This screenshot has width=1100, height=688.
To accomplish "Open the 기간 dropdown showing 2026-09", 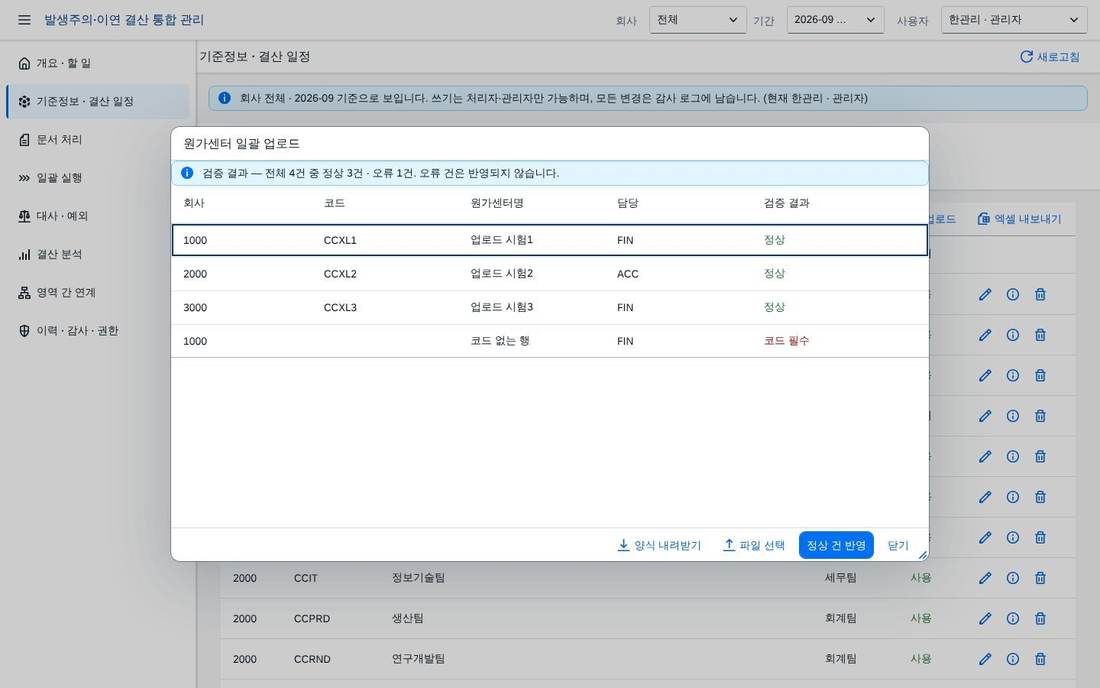I will pos(835,20).
